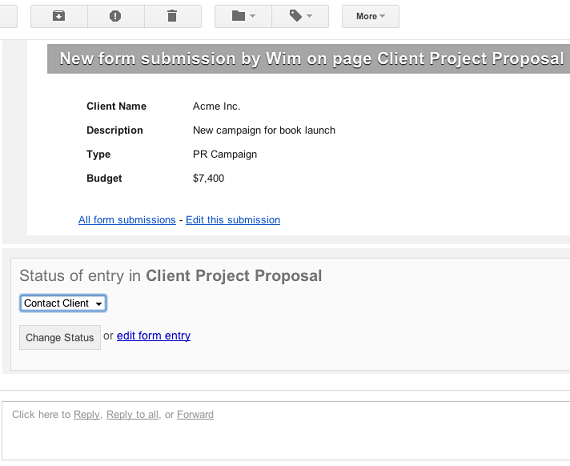Screen dimensions: 570x466
Task: Click the Forward link
Action: point(195,415)
